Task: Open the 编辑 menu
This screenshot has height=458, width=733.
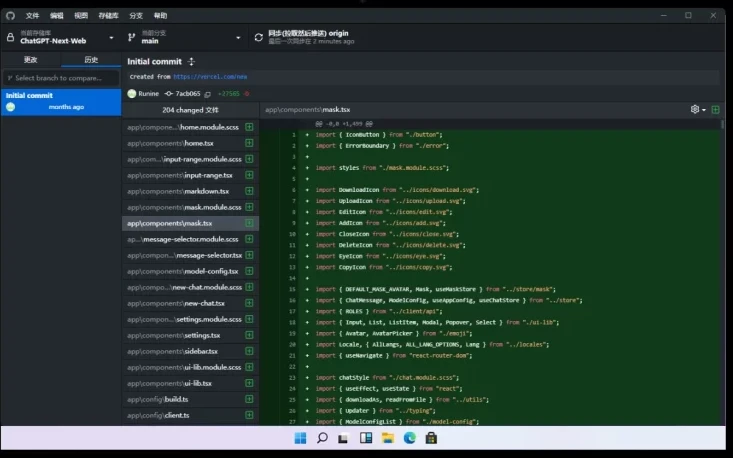Action: tap(57, 15)
